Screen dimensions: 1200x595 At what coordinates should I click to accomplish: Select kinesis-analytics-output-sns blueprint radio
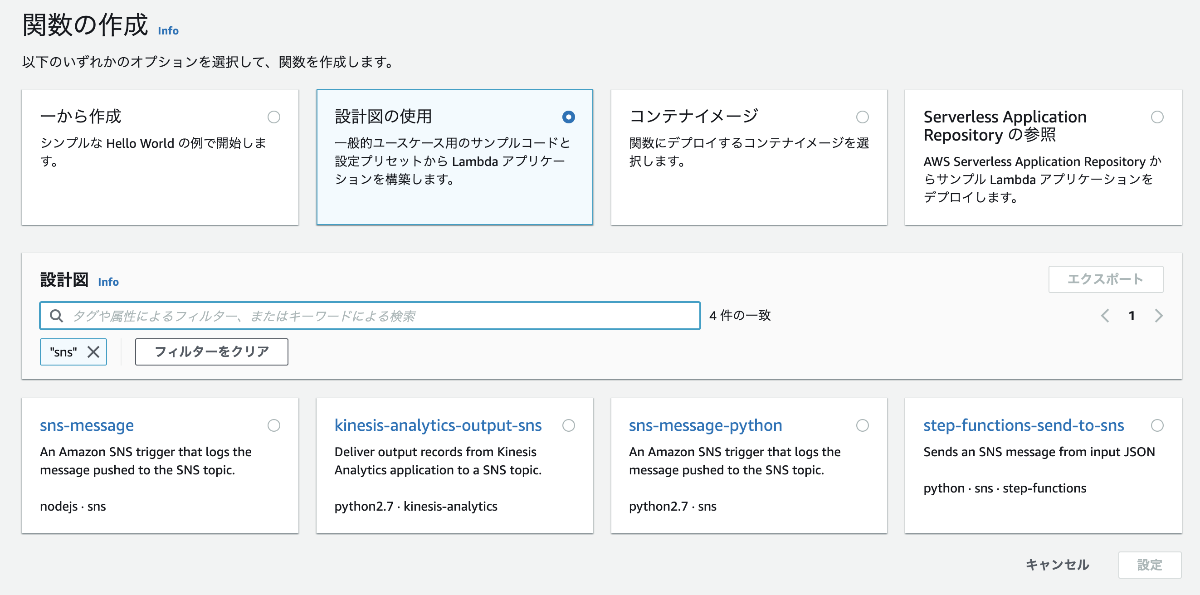569,425
